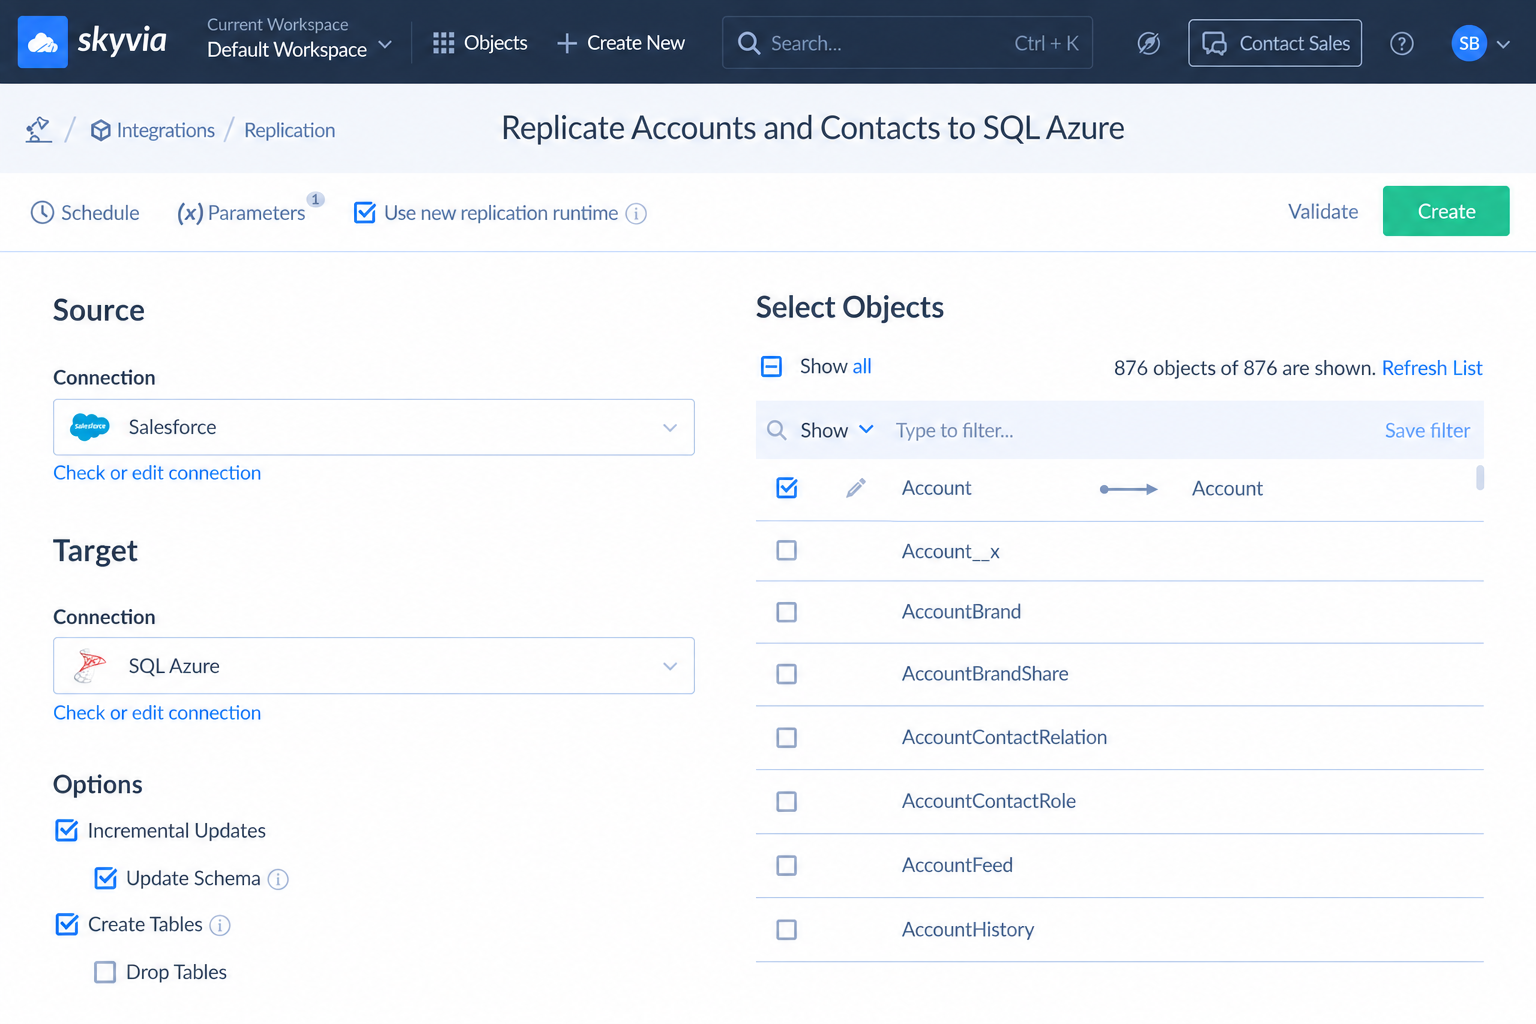Check the AccountHistory checkbox
This screenshot has height=1024, width=1536.
[787, 929]
